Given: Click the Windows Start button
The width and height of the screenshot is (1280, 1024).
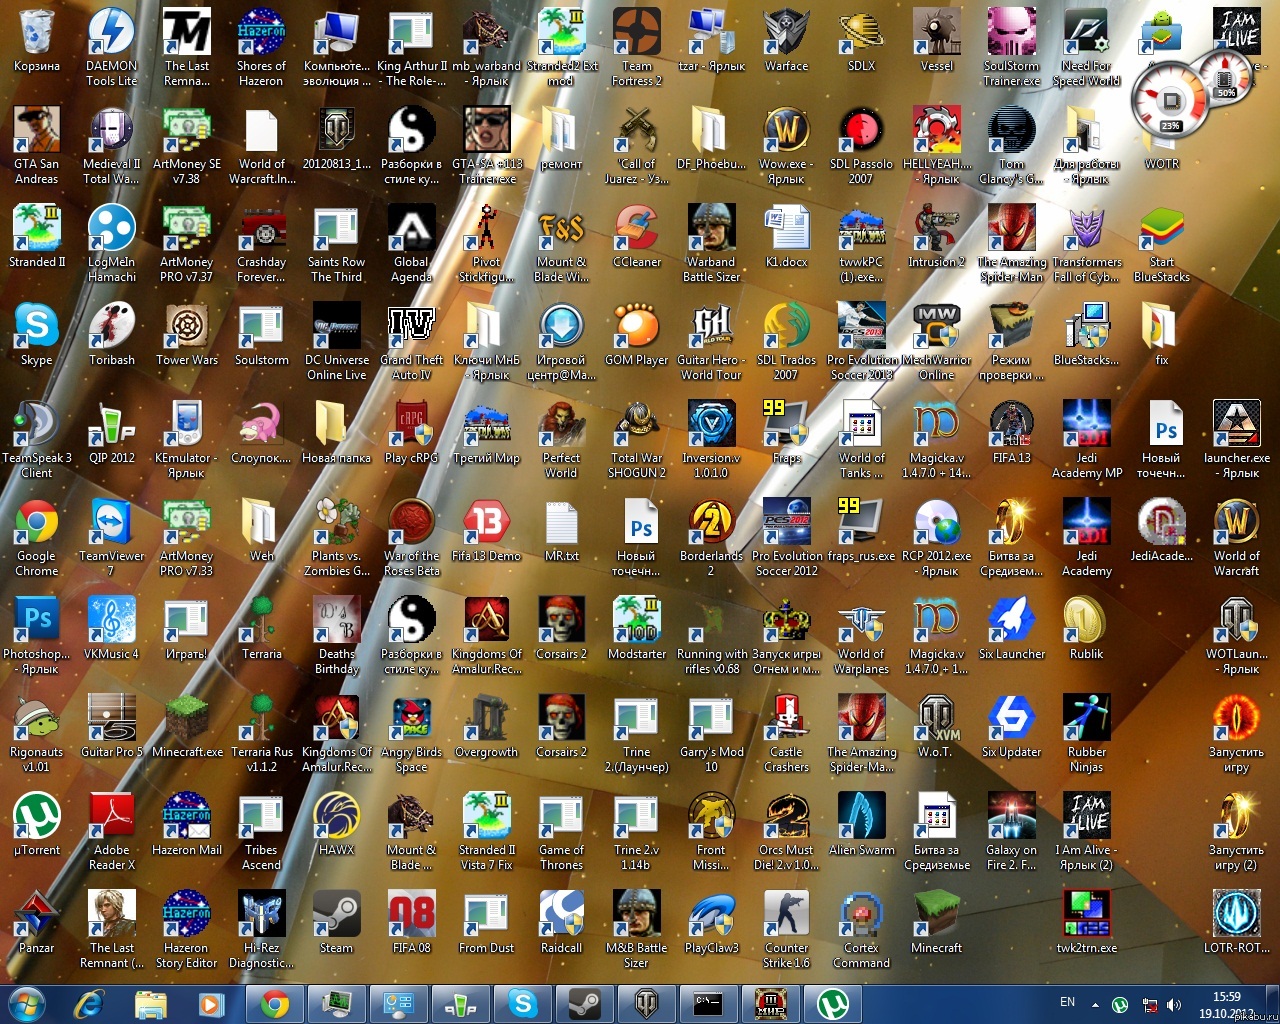Looking at the screenshot, I should point(27,1003).
